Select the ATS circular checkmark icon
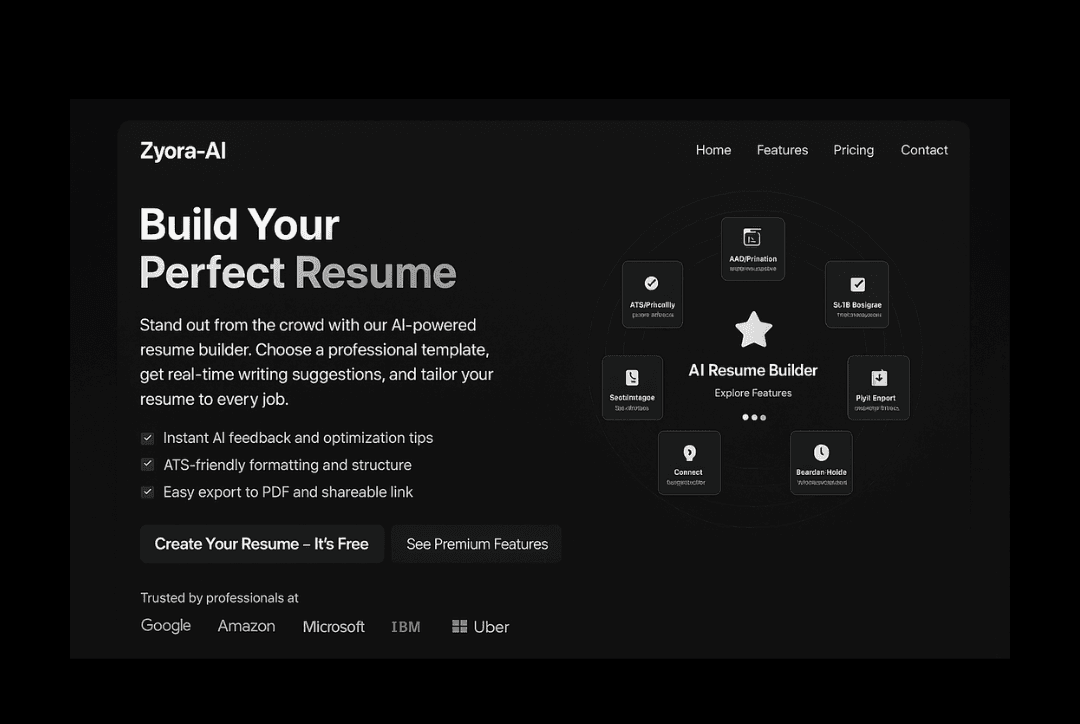The image size is (1080, 724). 651,283
